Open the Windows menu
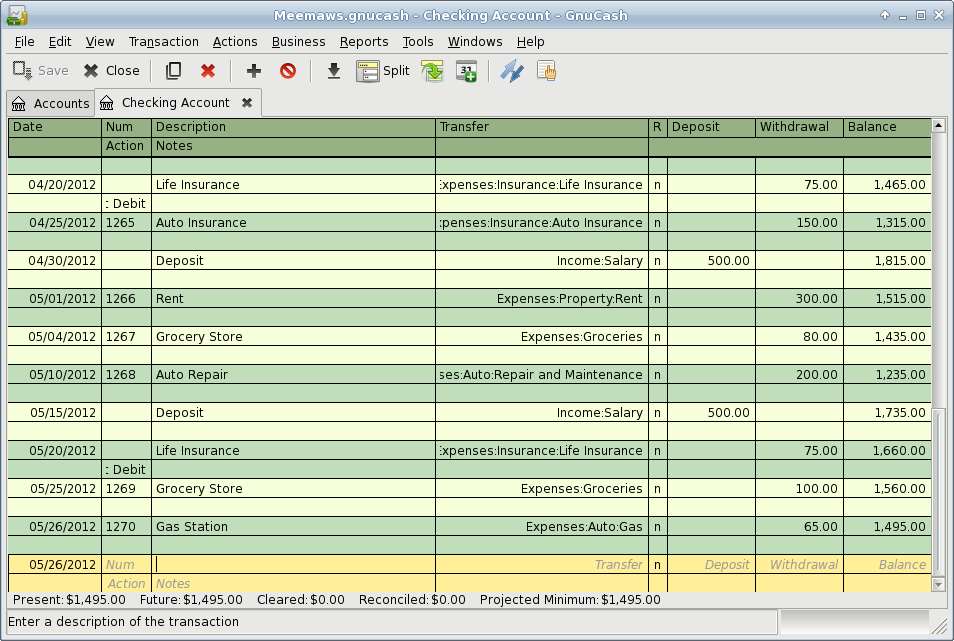 [x=475, y=41]
